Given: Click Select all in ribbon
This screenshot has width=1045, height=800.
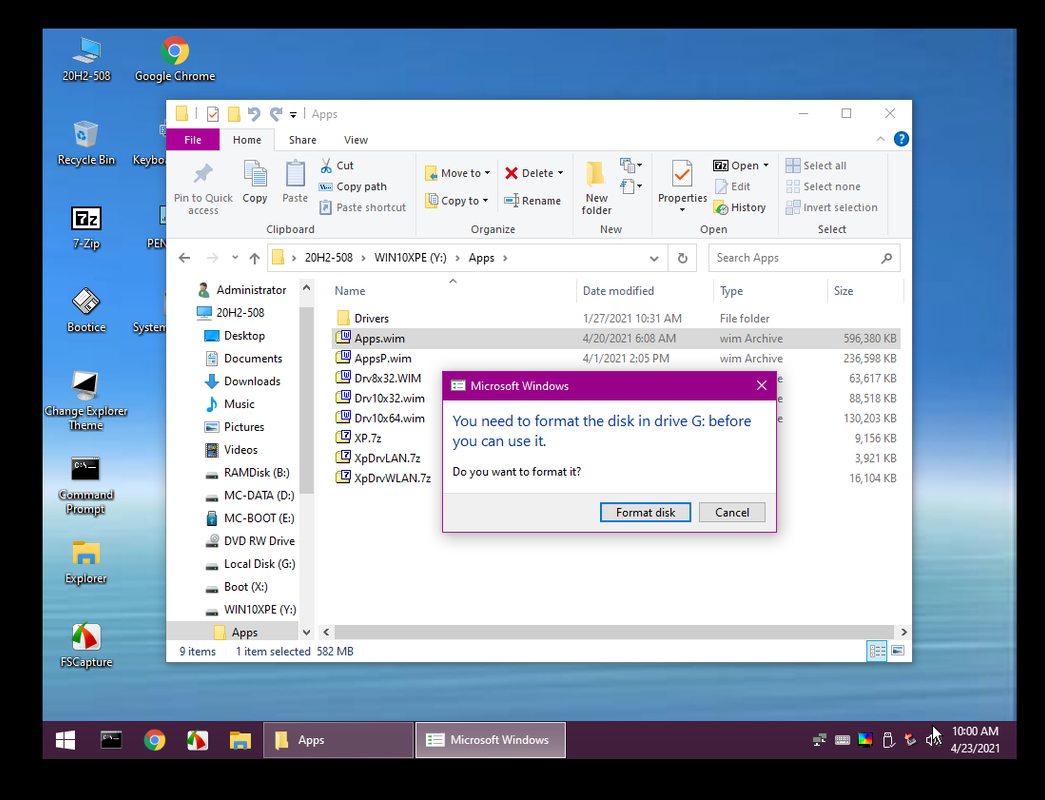Looking at the screenshot, I should pyautogui.click(x=816, y=165).
